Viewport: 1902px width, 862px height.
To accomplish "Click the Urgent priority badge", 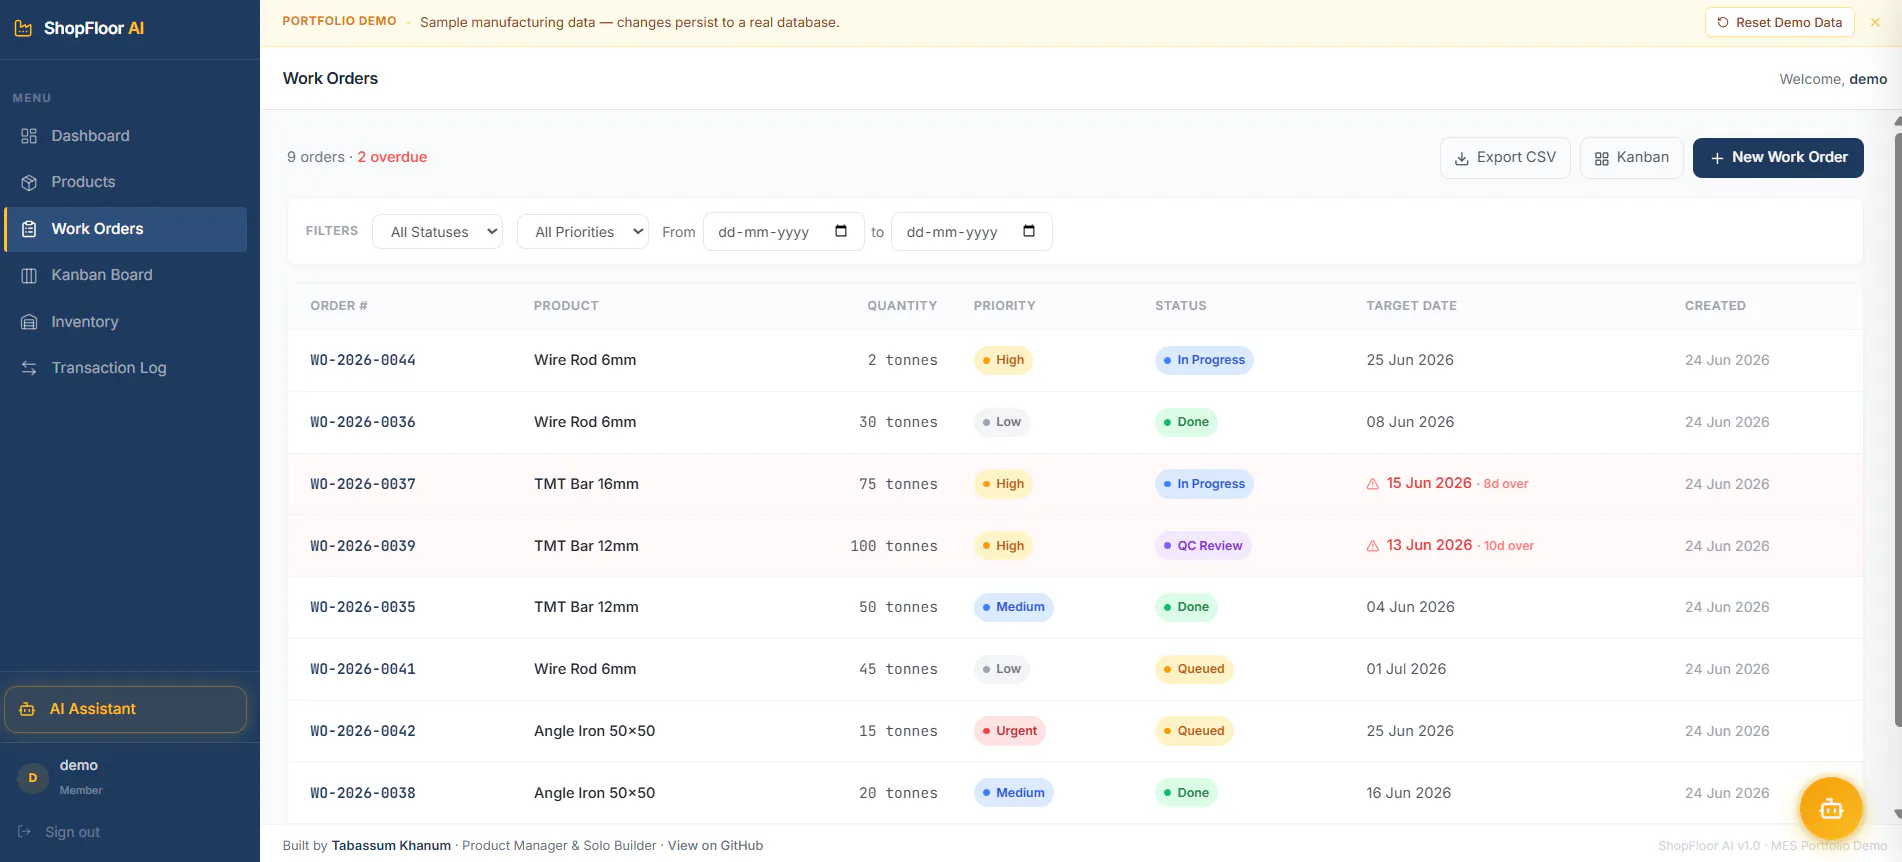I will point(1010,731).
